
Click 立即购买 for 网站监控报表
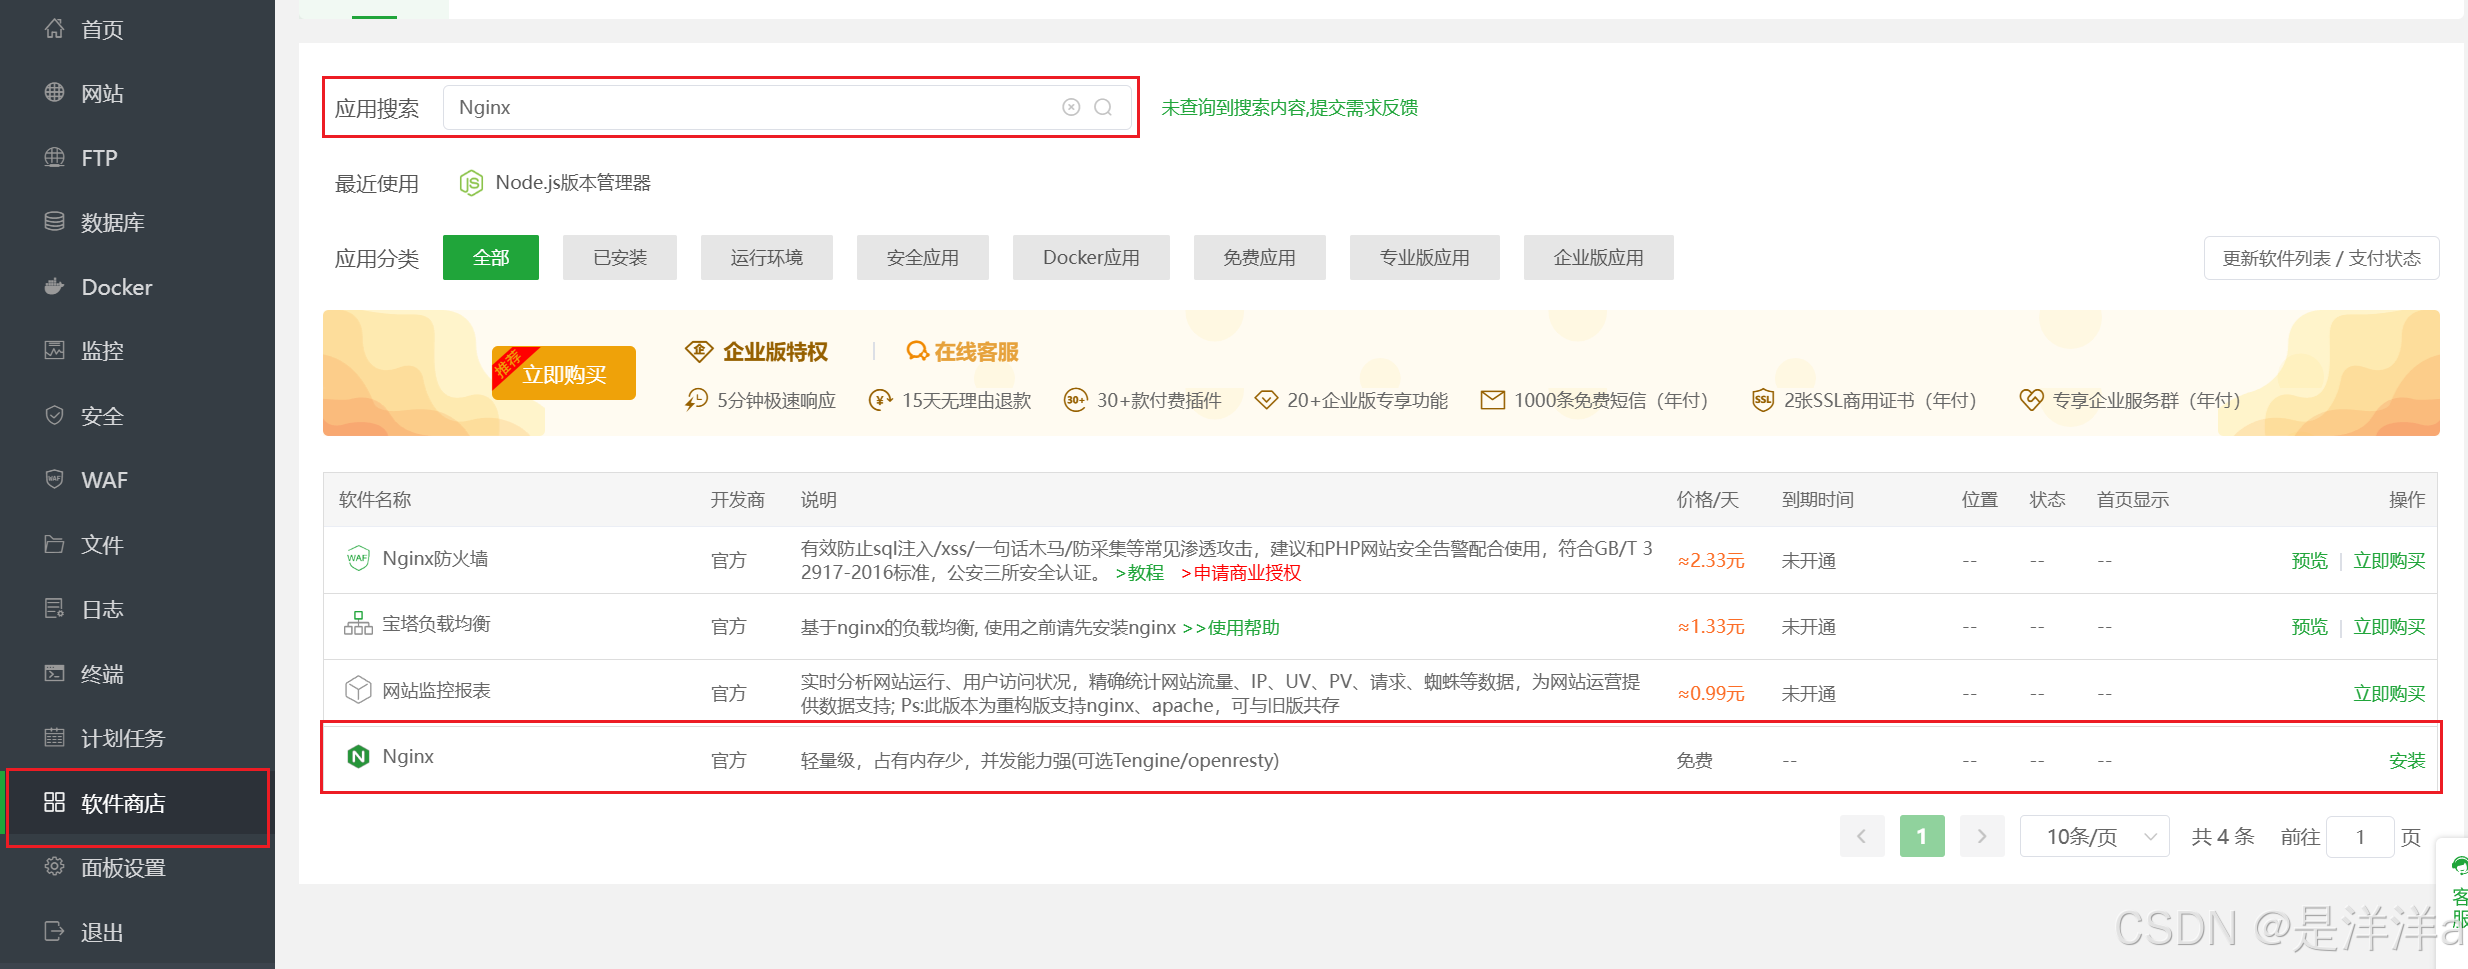[x=2390, y=693]
